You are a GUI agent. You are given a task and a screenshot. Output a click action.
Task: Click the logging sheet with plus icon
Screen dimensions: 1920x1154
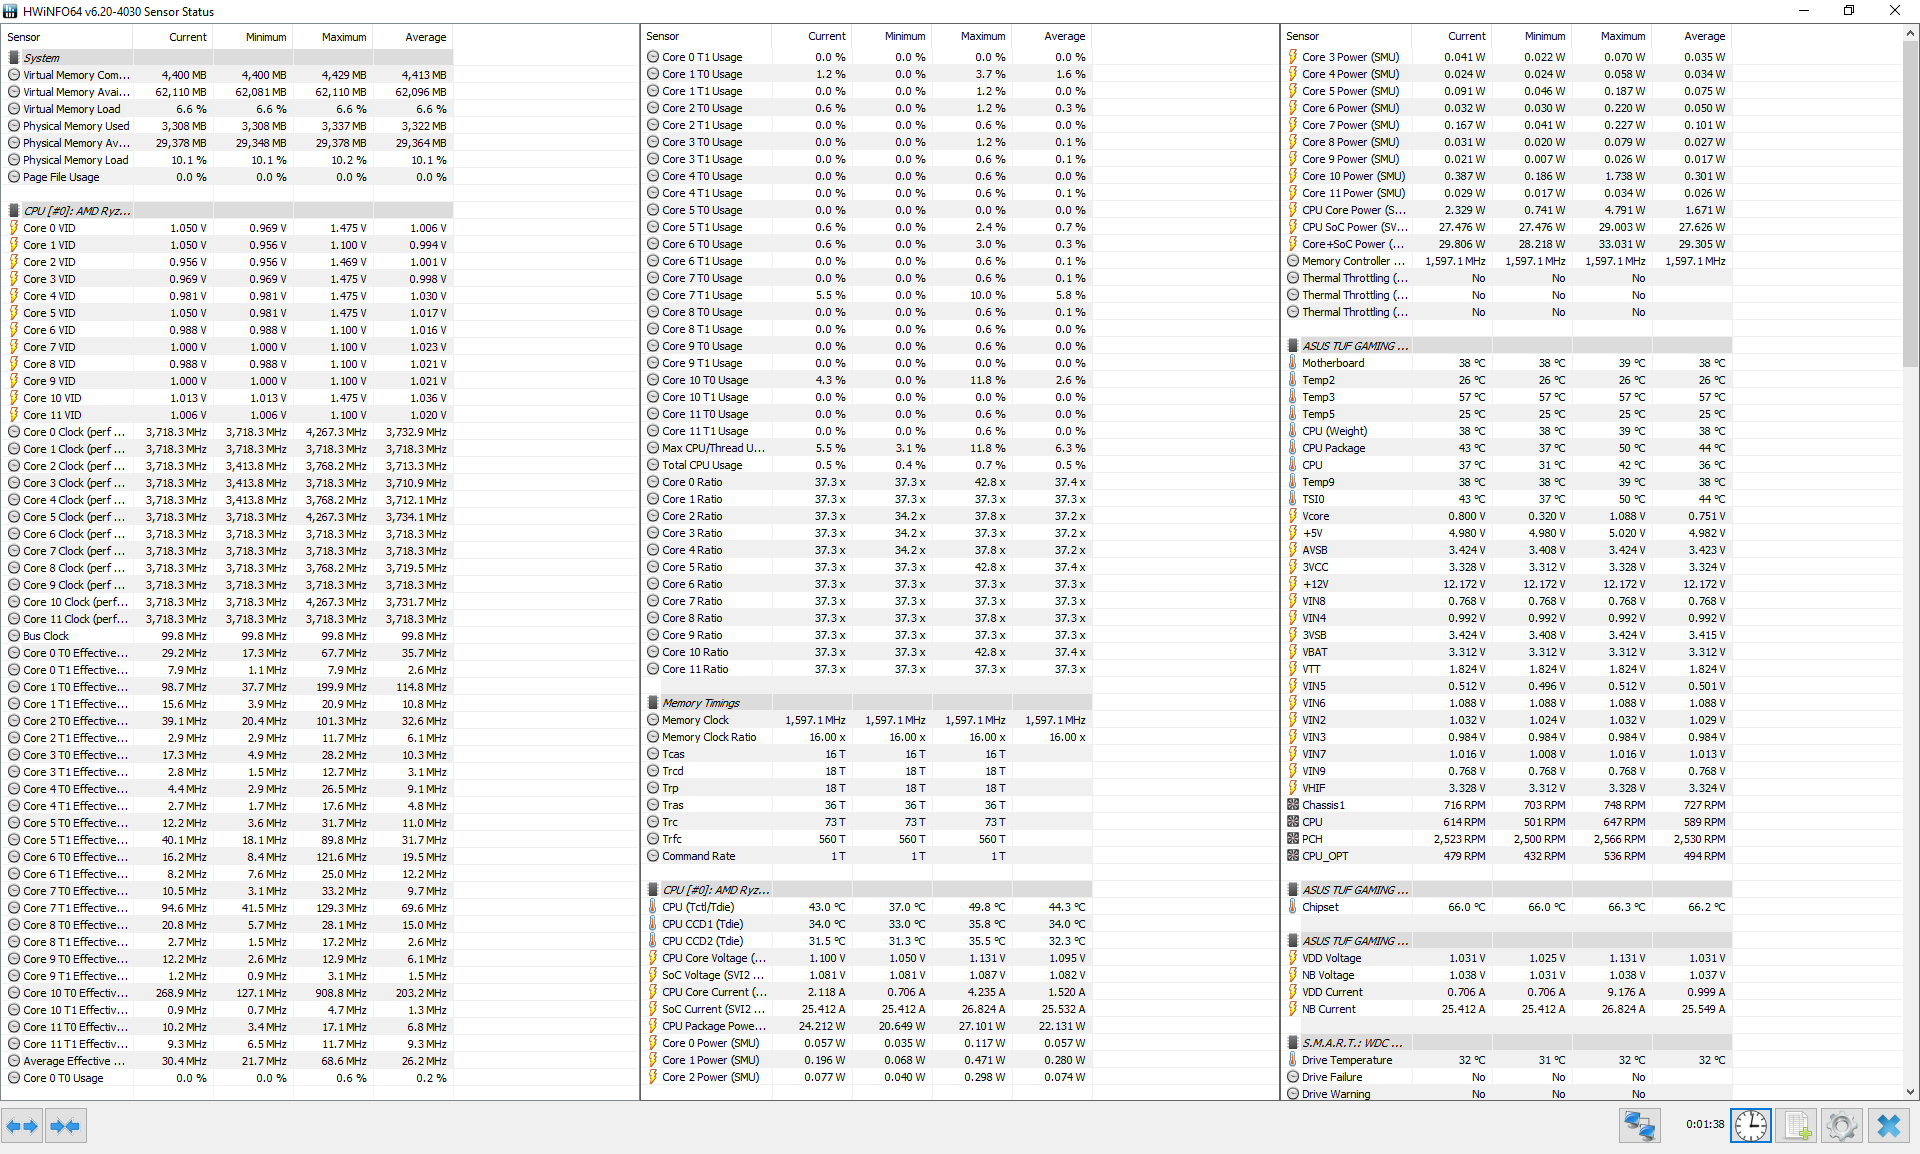[1796, 1126]
